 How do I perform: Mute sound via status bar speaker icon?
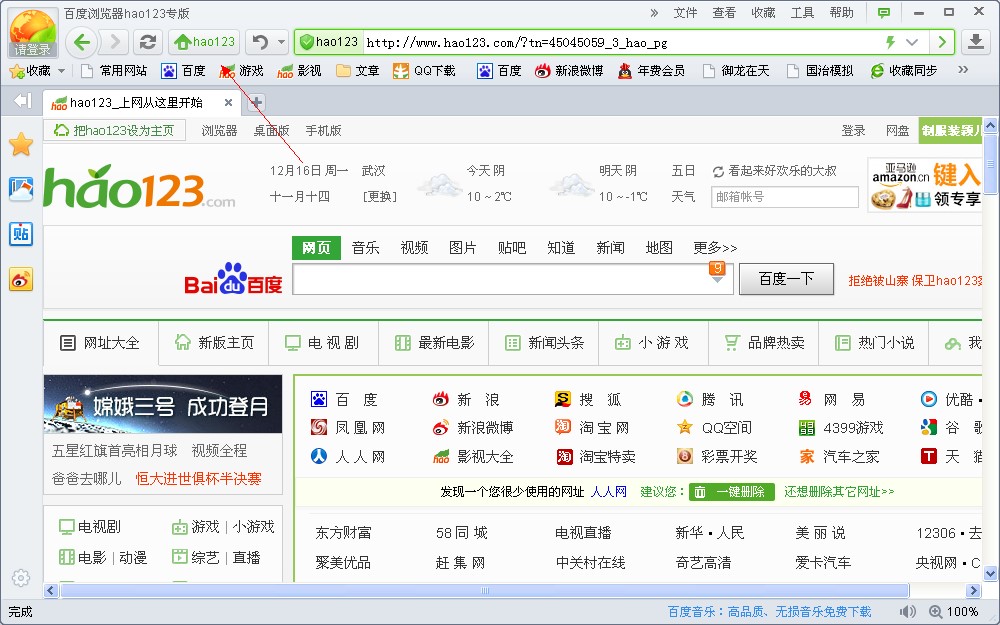[907, 611]
